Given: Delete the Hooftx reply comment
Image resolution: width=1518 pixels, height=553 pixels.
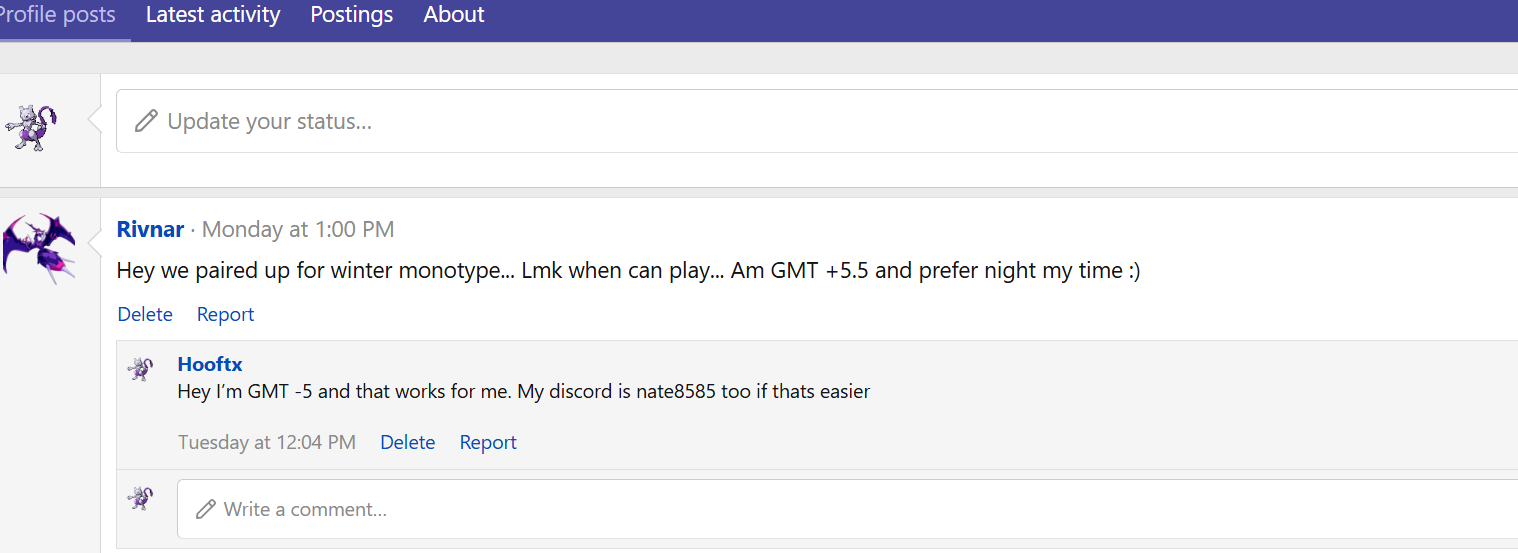Looking at the screenshot, I should (407, 442).
